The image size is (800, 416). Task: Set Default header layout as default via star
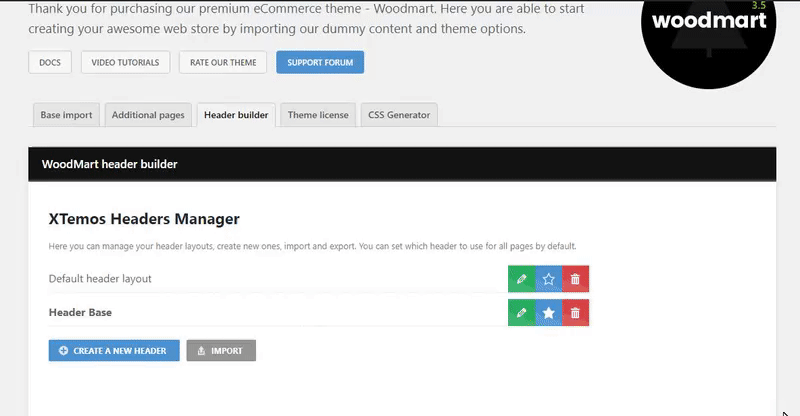pyautogui.click(x=548, y=279)
